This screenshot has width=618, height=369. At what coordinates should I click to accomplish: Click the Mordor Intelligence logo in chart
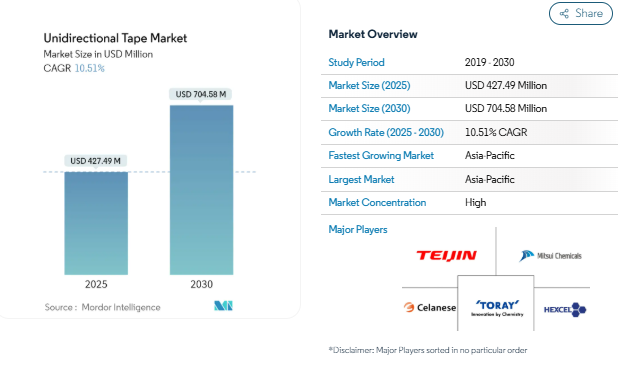(x=223, y=306)
